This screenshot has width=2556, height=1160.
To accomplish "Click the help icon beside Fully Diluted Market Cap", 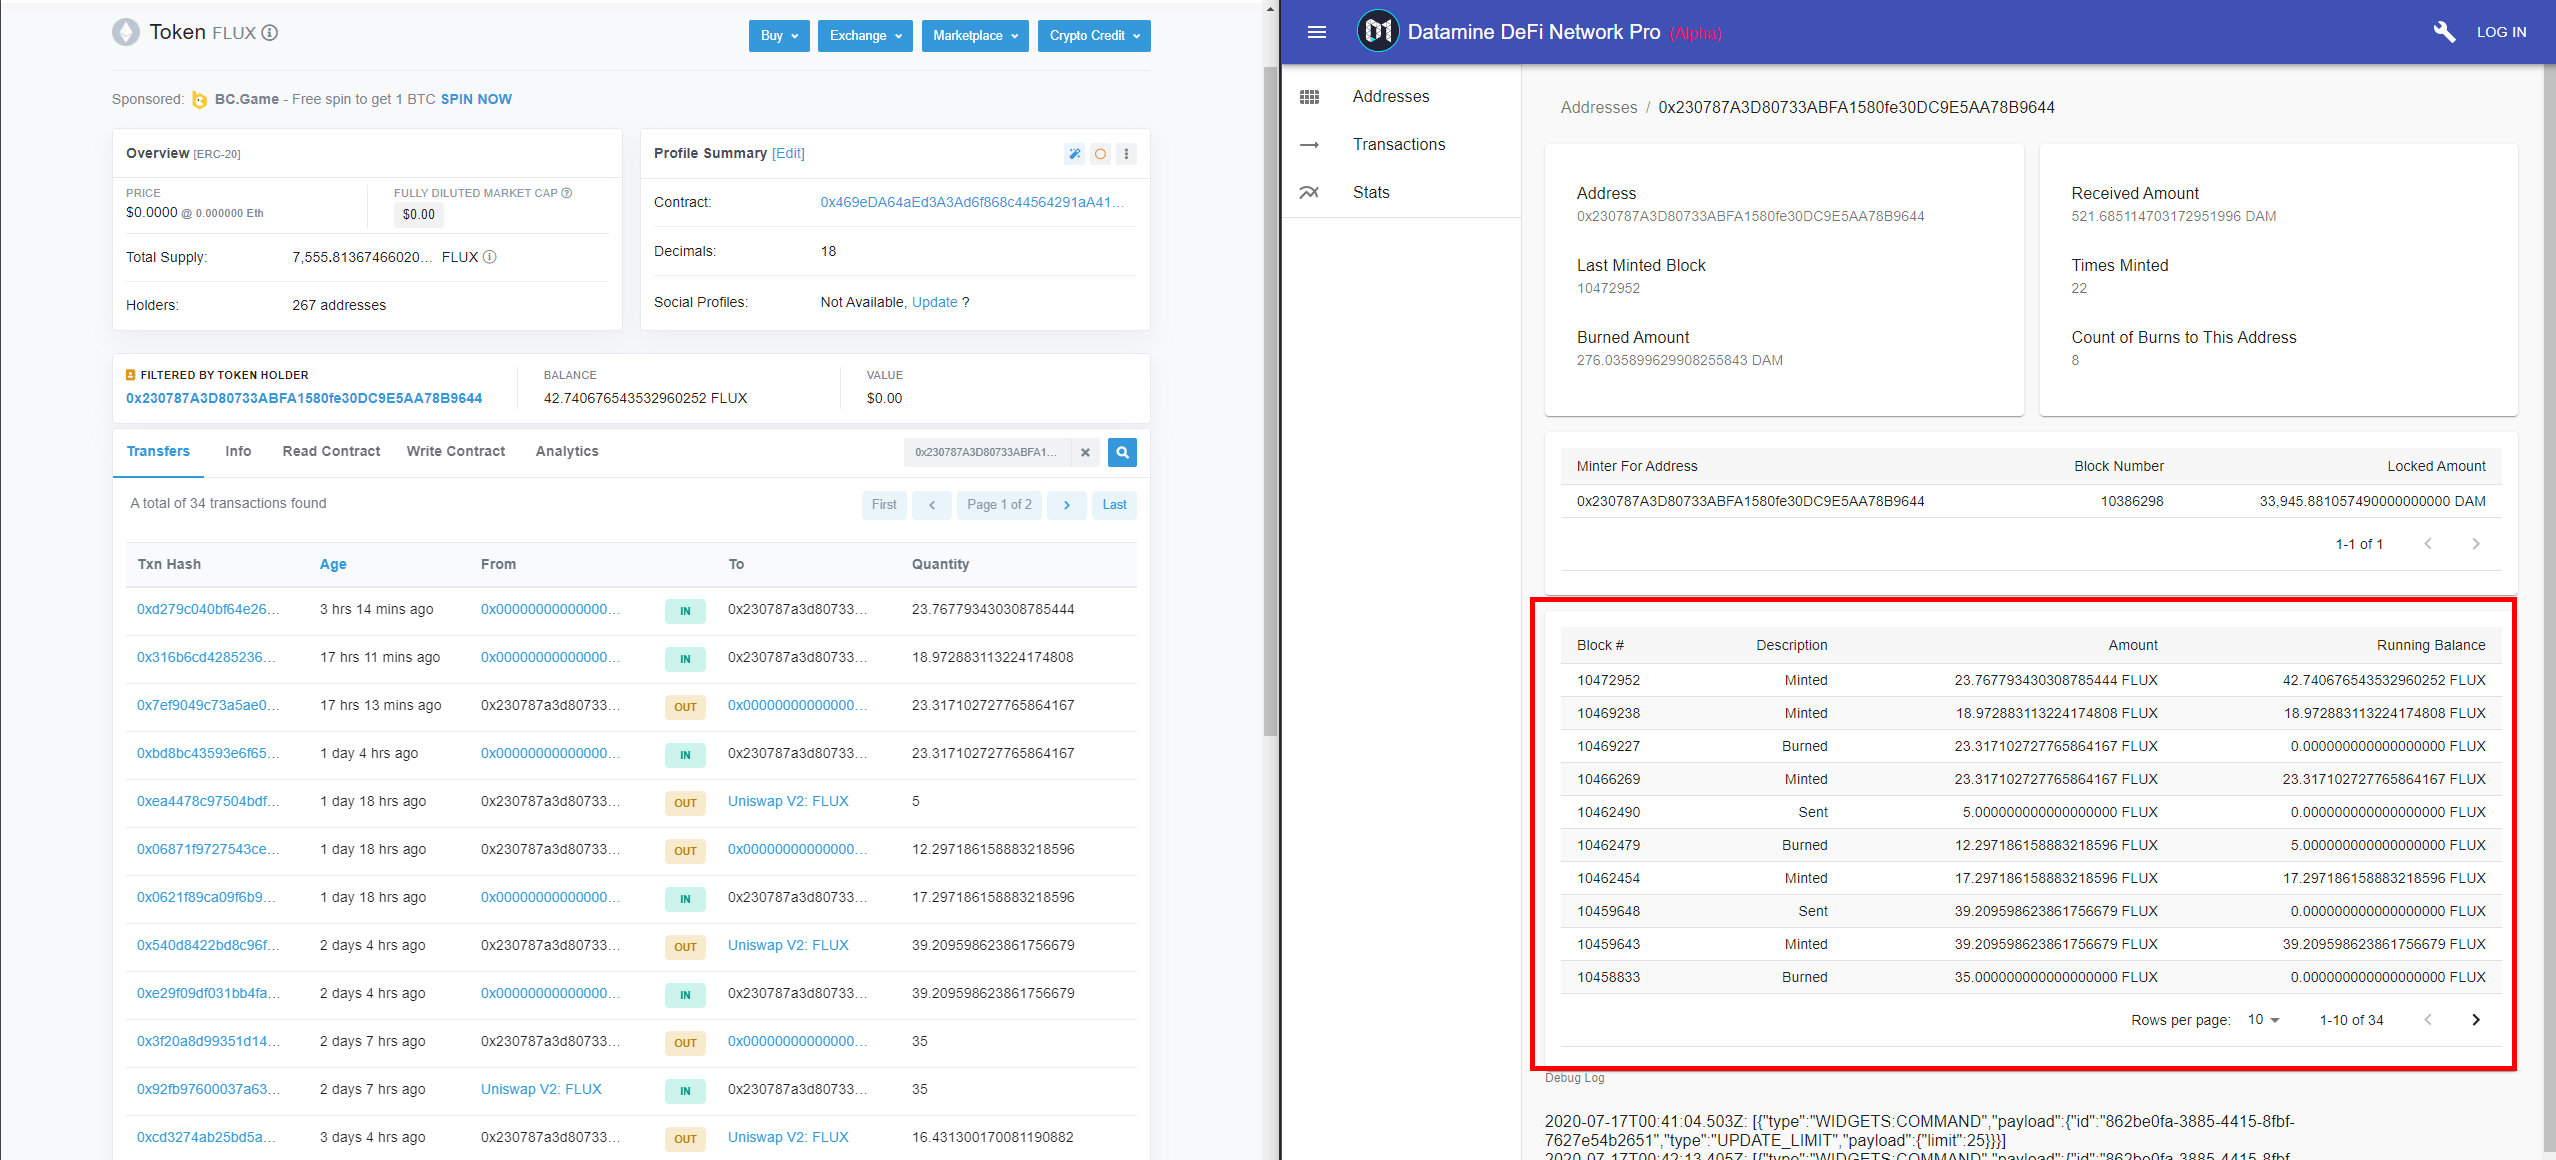I will [567, 193].
